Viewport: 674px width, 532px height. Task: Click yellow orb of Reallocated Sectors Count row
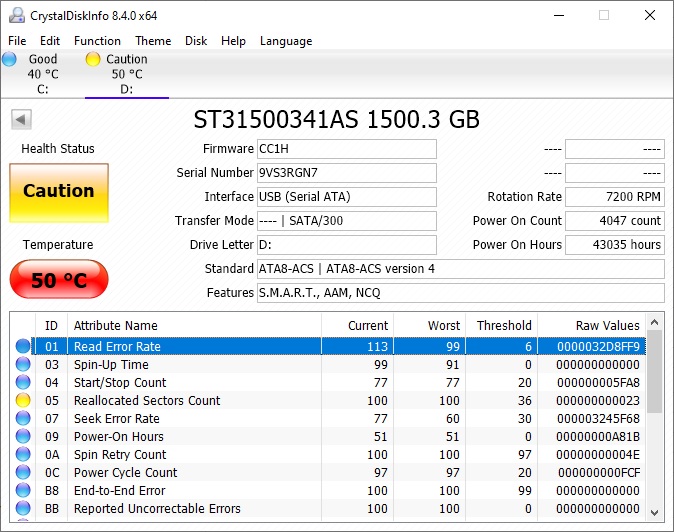click(x=23, y=401)
